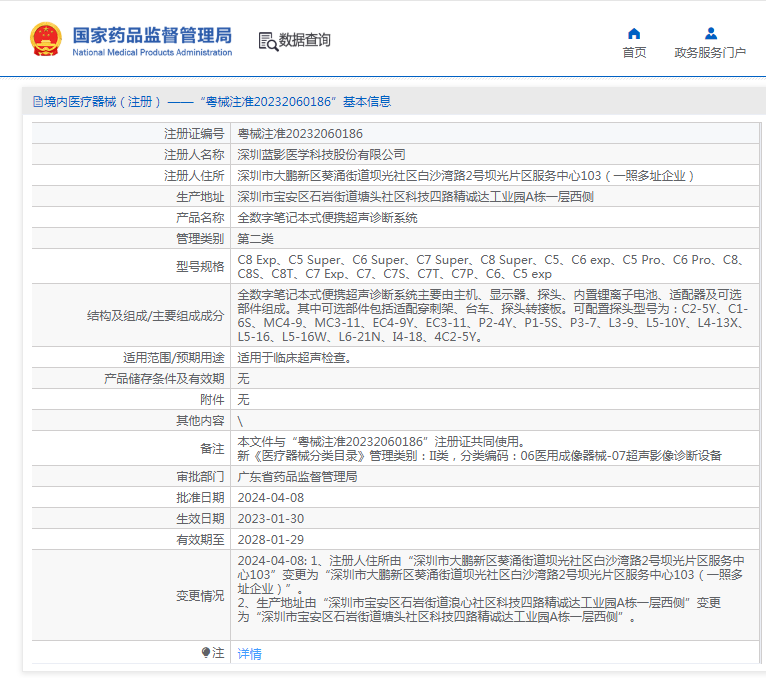
Task: Click the 审批部门 row label
Action: tap(200, 477)
